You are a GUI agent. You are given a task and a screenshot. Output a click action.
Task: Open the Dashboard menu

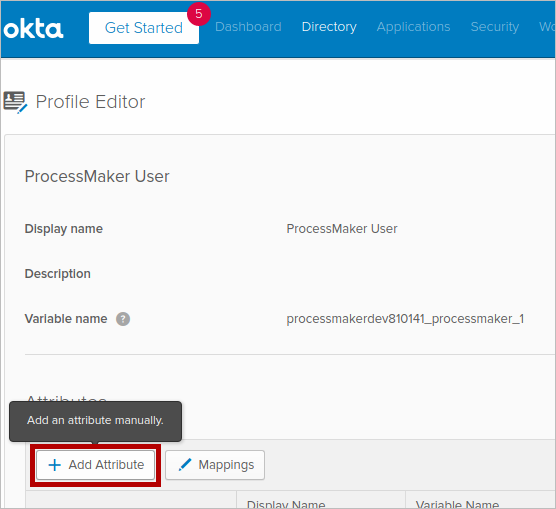pos(248,27)
